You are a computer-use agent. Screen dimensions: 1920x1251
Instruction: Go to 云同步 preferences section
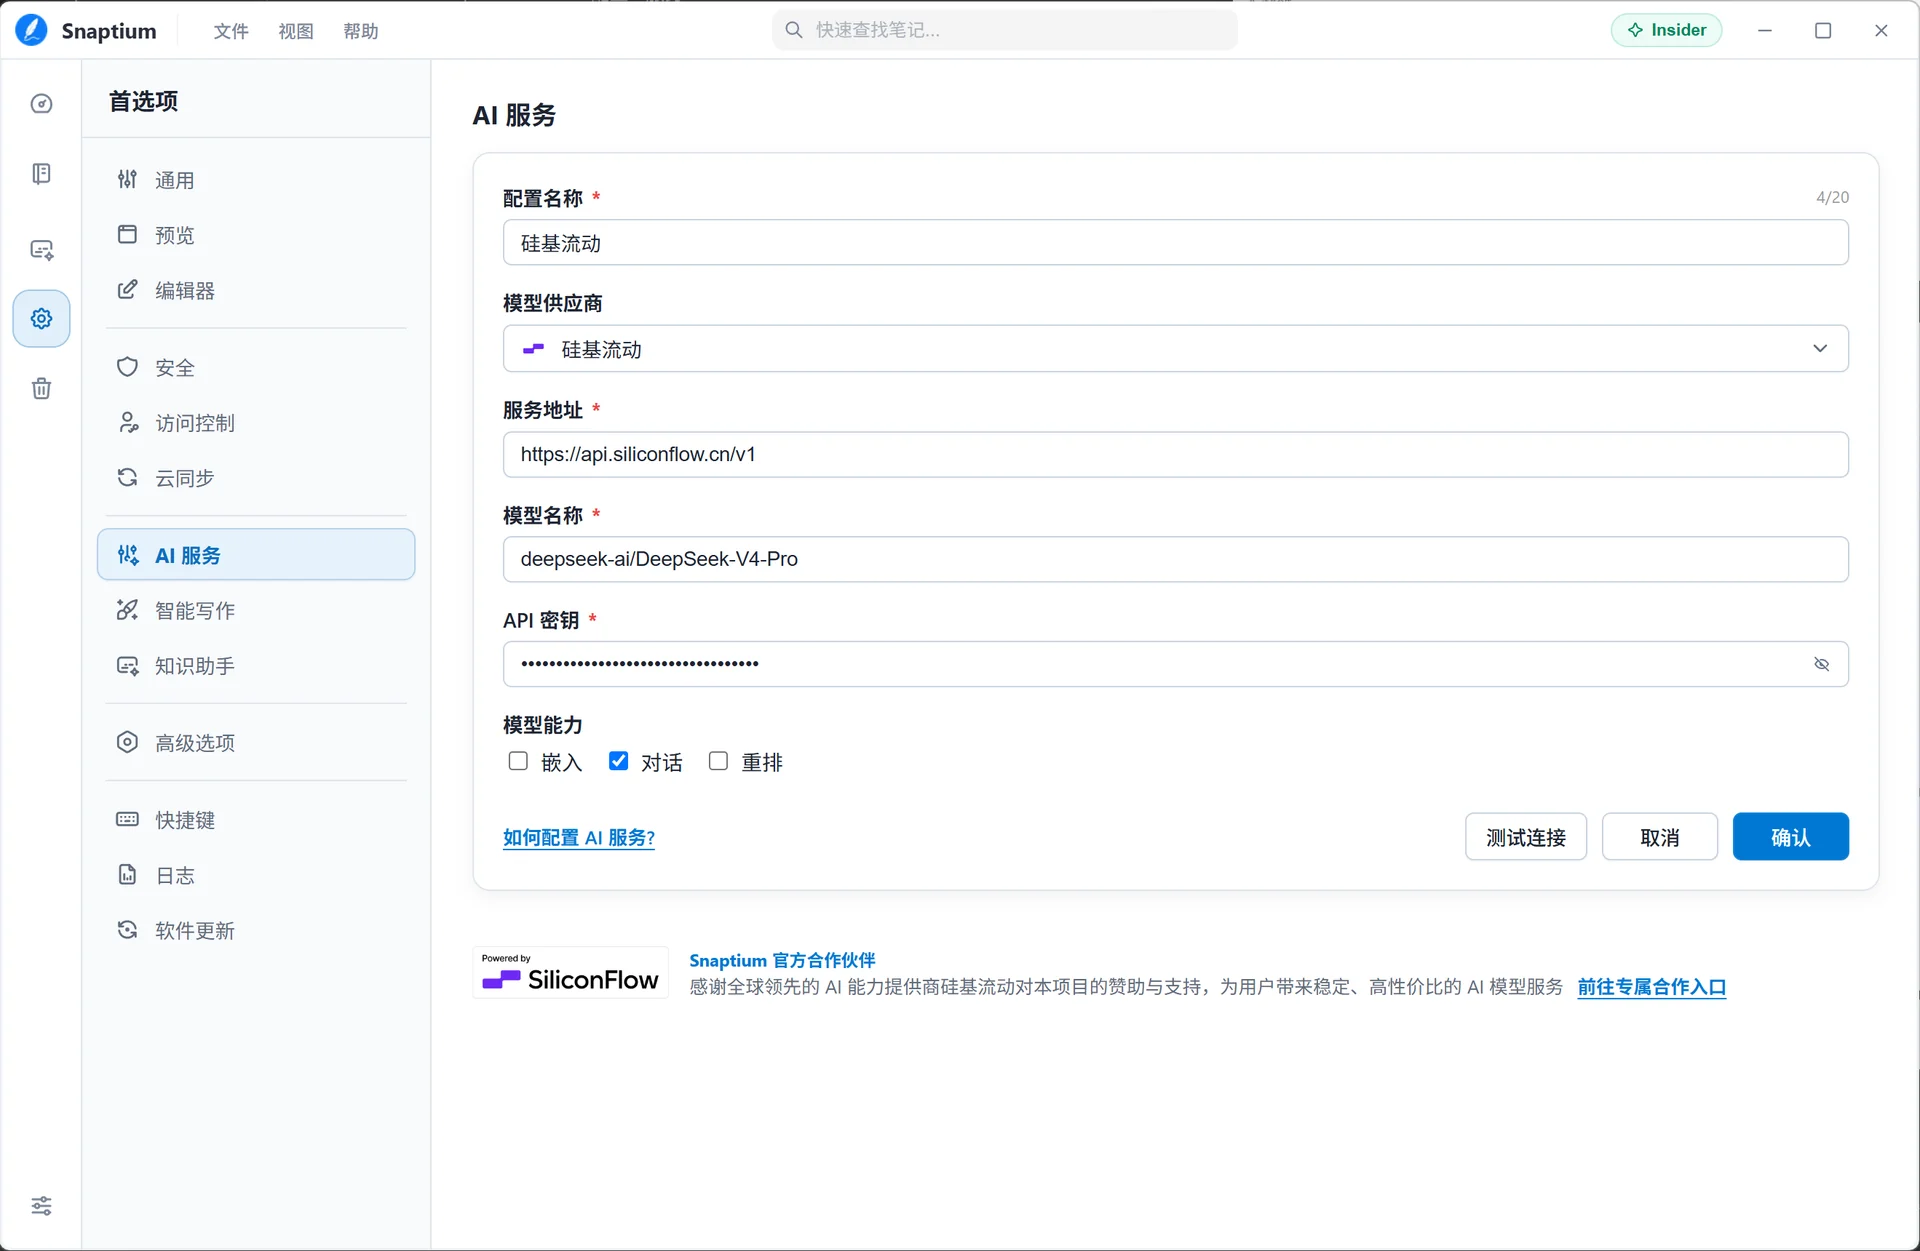tap(256, 477)
